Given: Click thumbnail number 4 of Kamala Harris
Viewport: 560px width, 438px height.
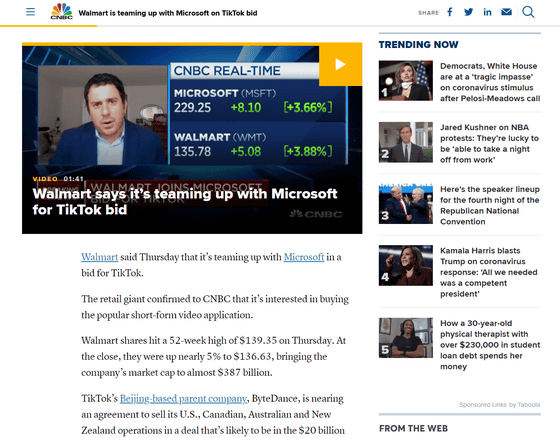Looking at the screenshot, I should [x=406, y=265].
